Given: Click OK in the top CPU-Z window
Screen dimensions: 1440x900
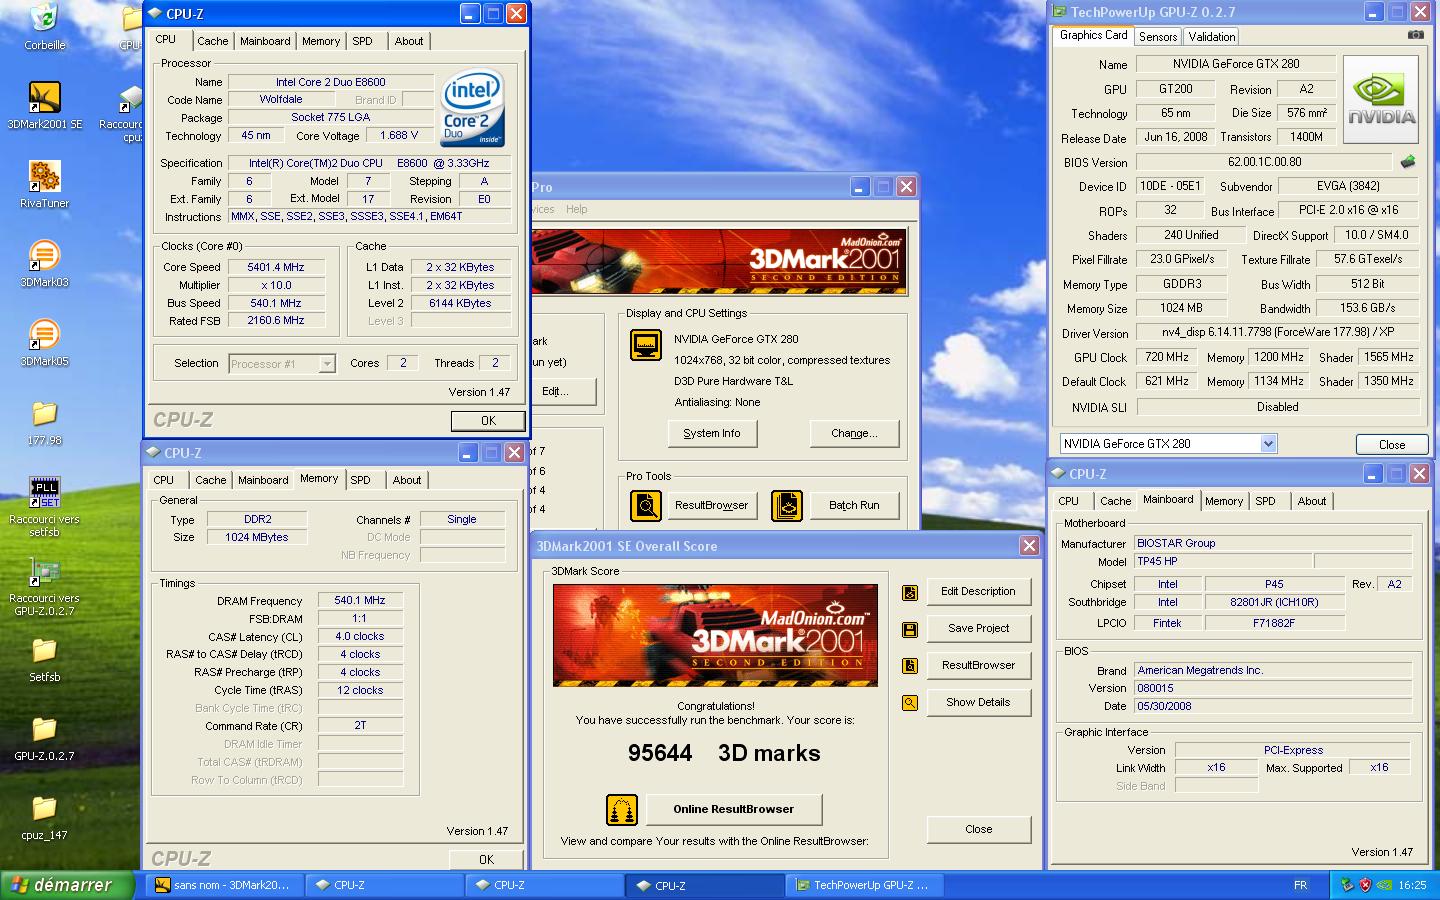Looking at the screenshot, I should coord(488,421).
